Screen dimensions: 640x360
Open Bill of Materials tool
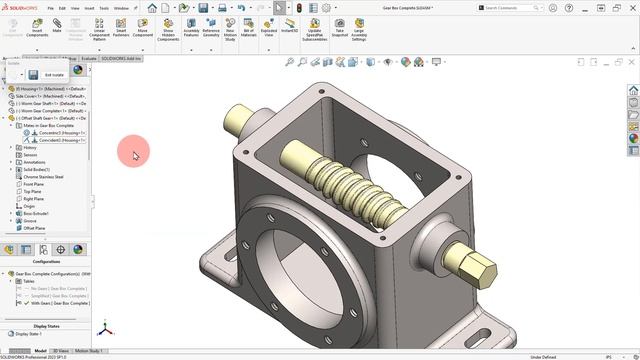pos(249,28)
